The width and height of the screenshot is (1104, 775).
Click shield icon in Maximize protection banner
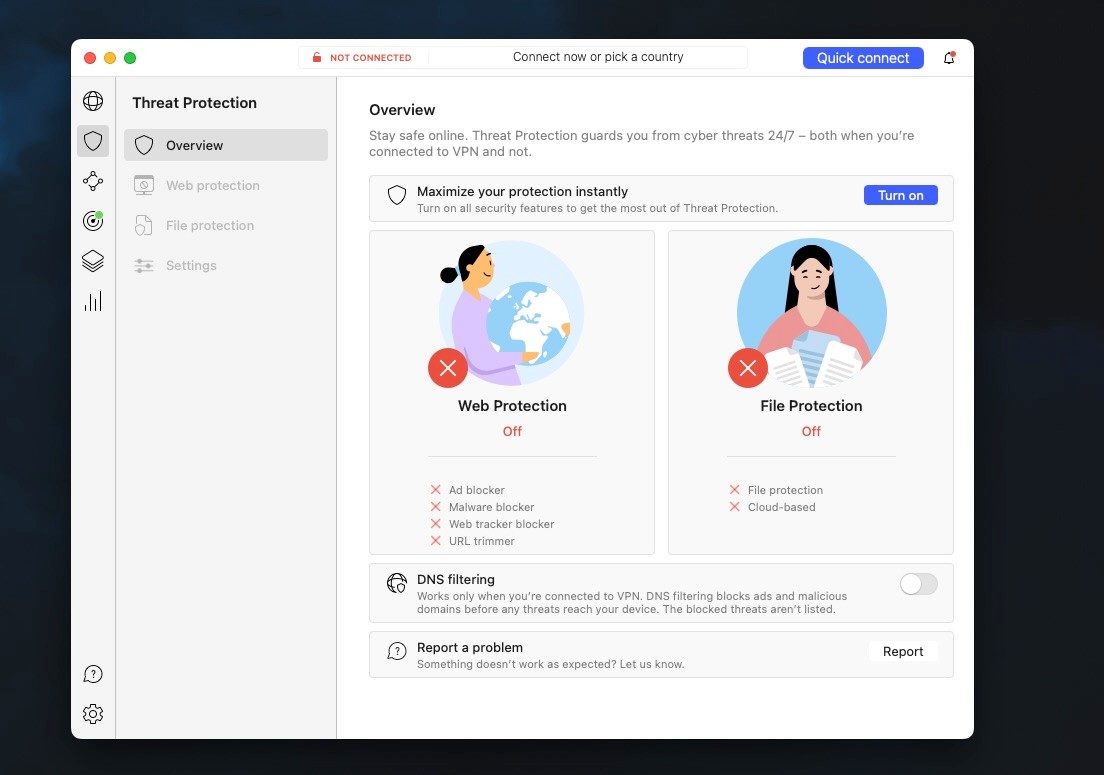397,195
